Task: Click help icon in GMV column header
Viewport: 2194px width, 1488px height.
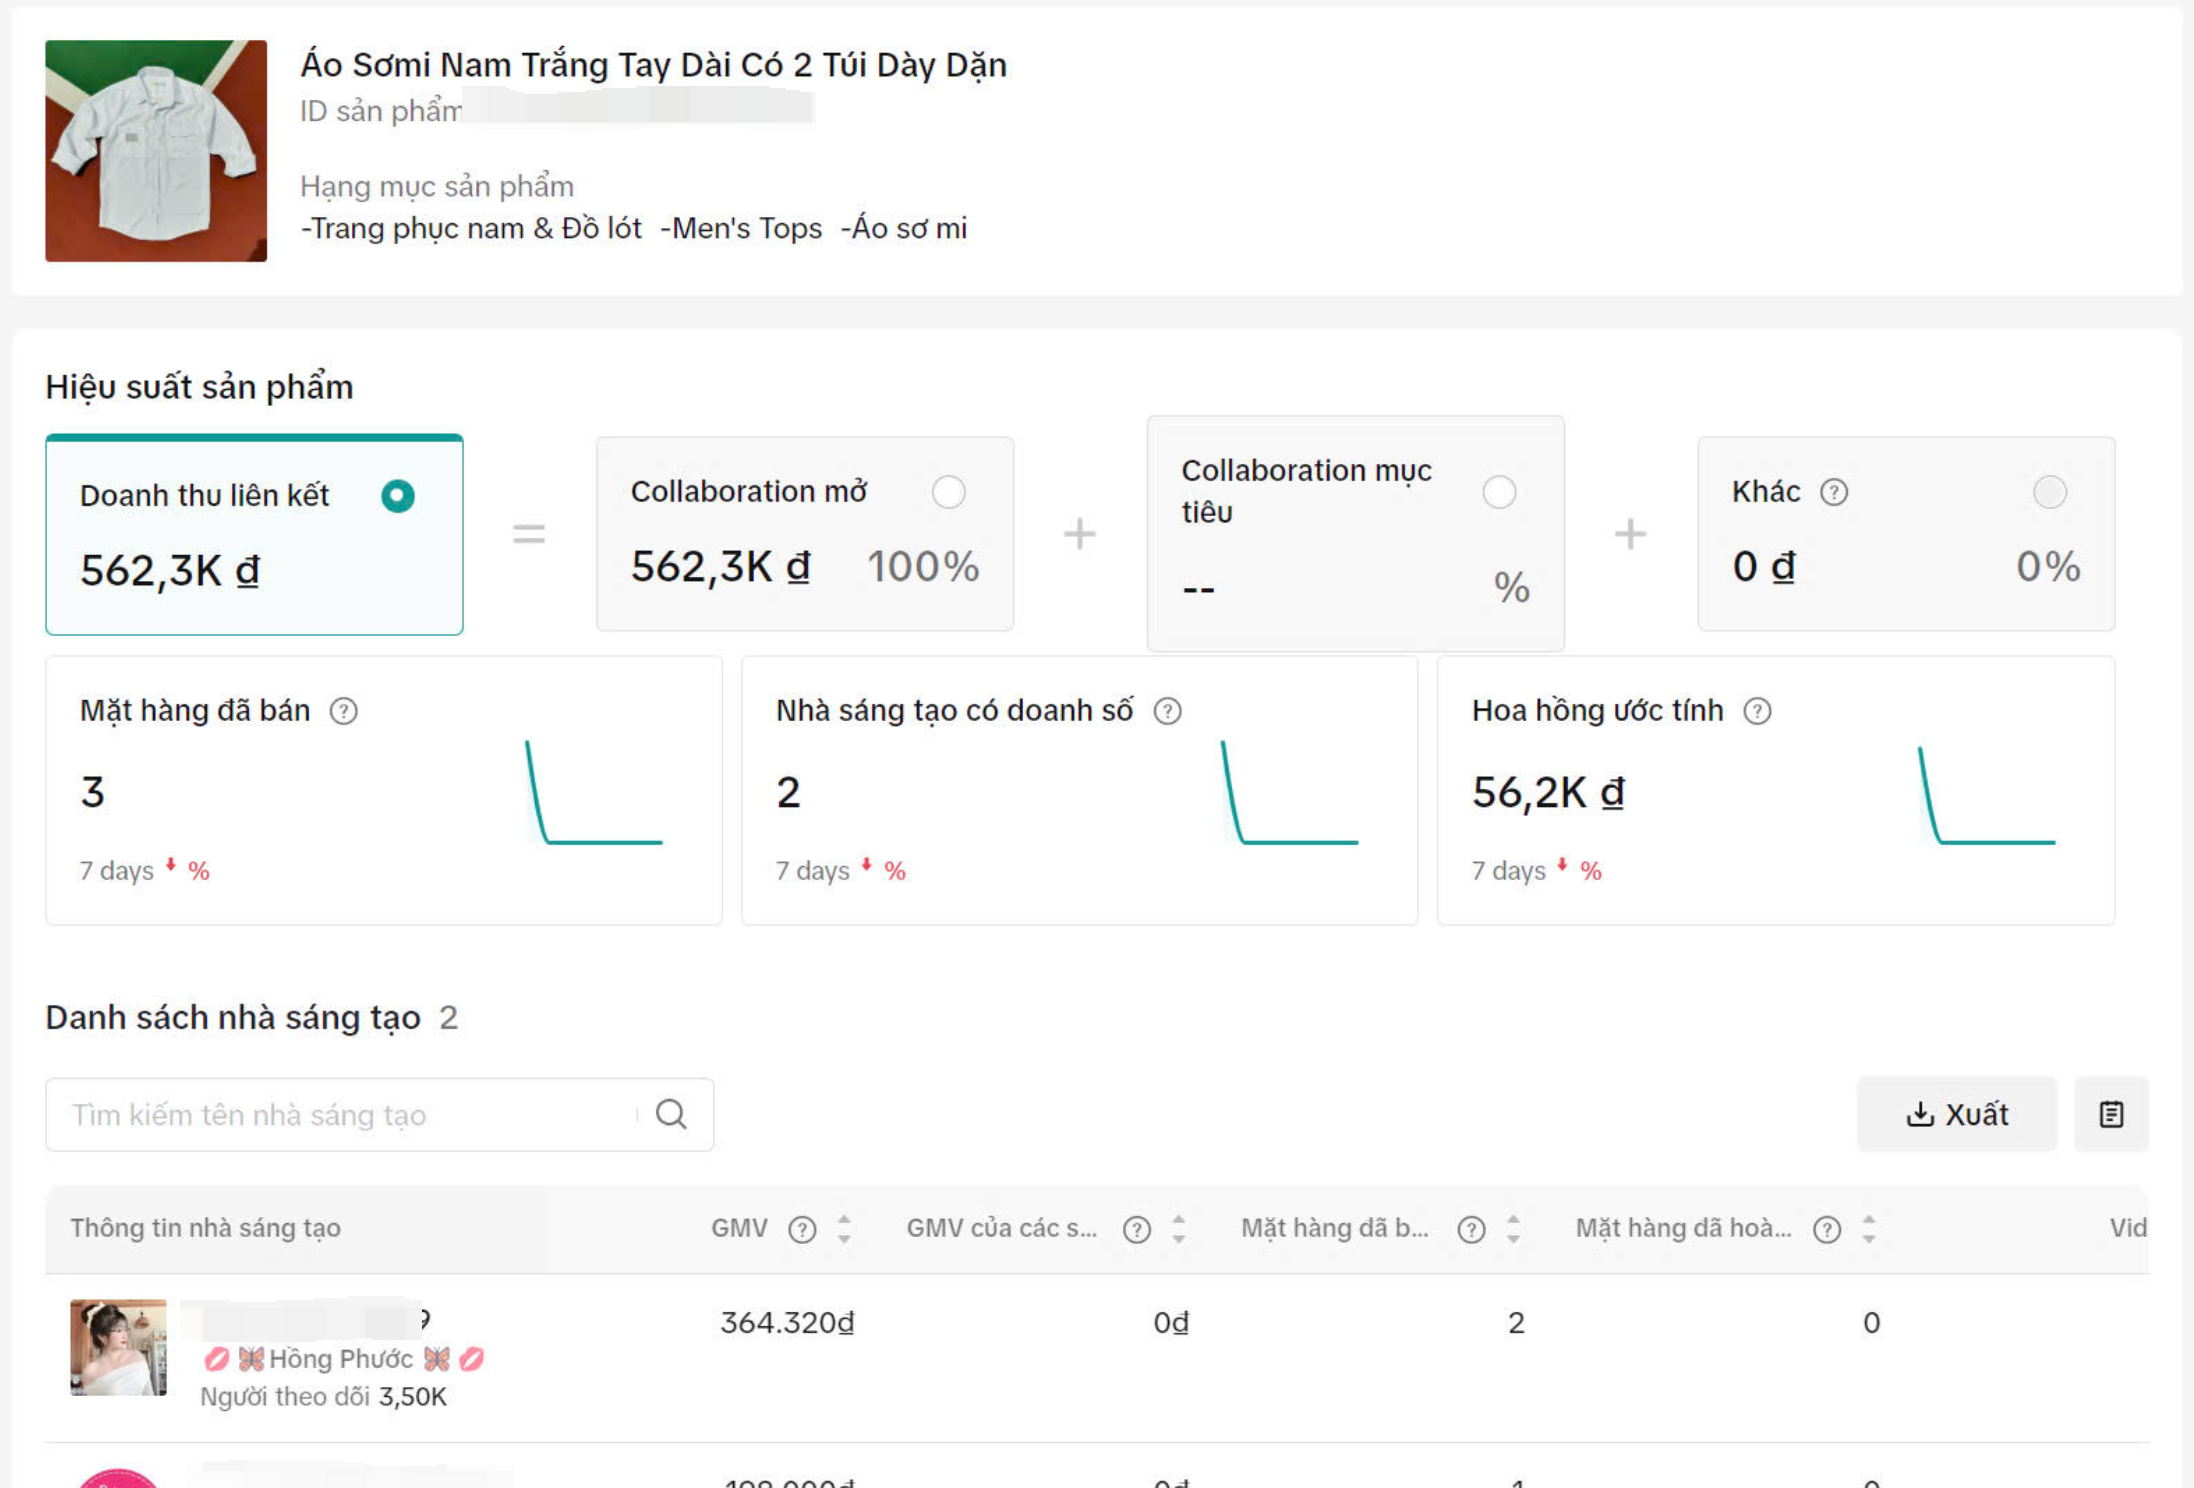Action: coord(802,1229)
